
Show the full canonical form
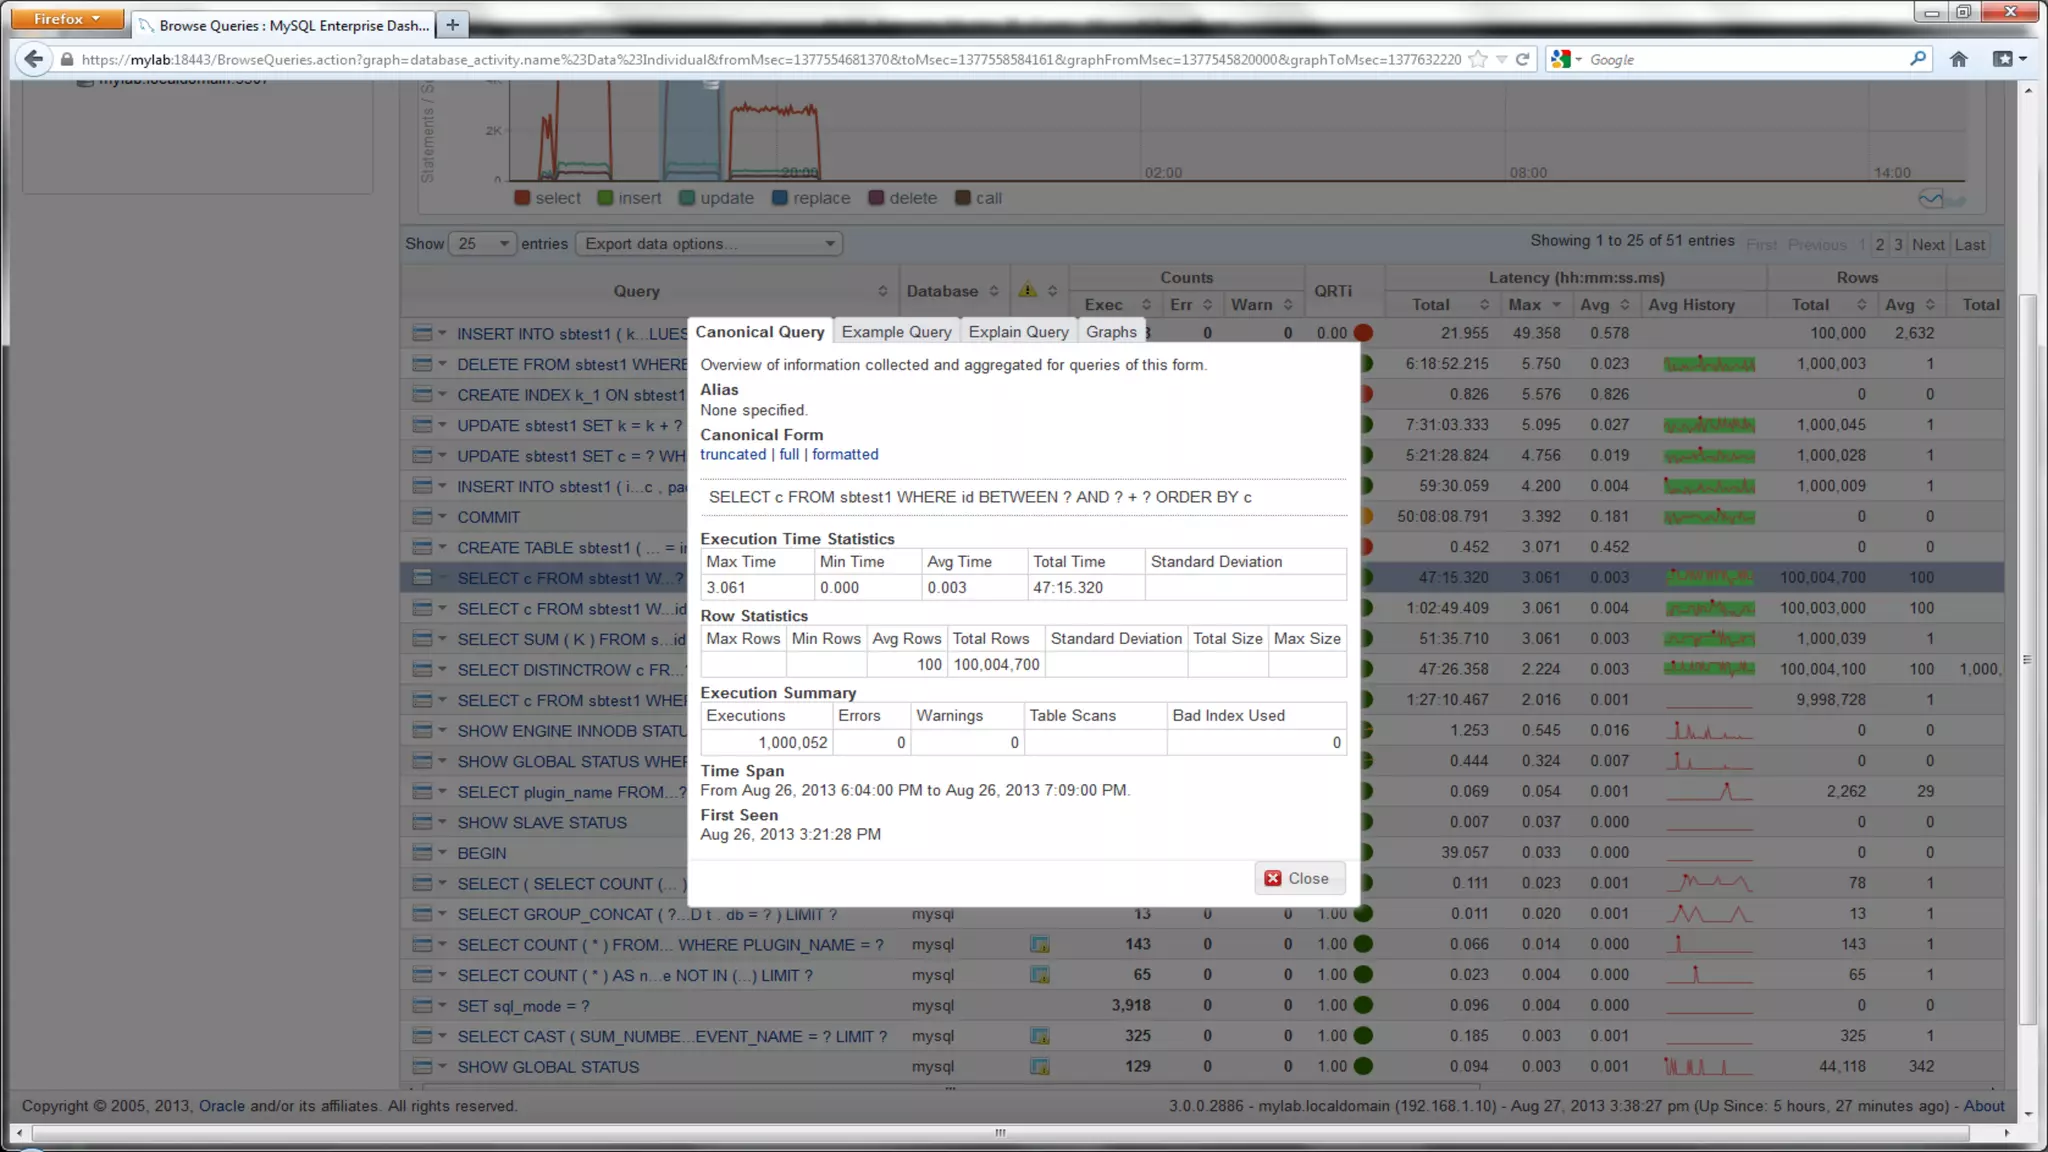[789, 454]
